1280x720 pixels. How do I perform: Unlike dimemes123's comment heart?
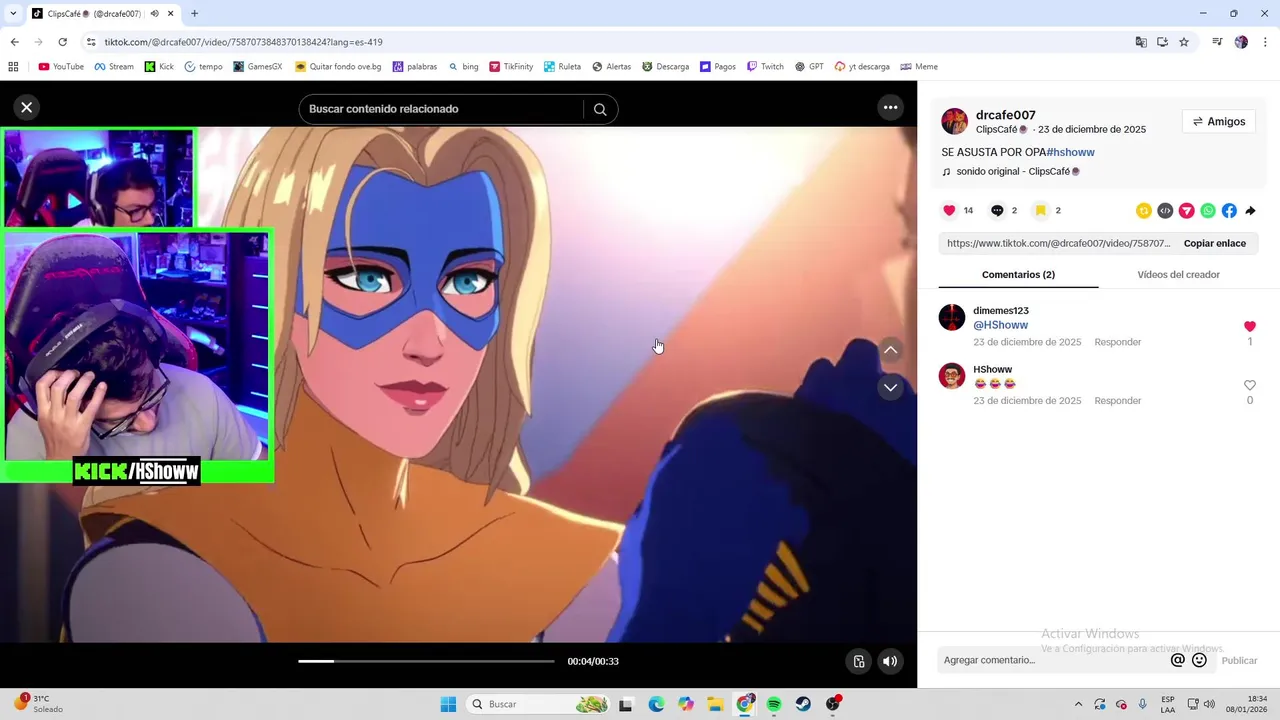pos(1249,326)
